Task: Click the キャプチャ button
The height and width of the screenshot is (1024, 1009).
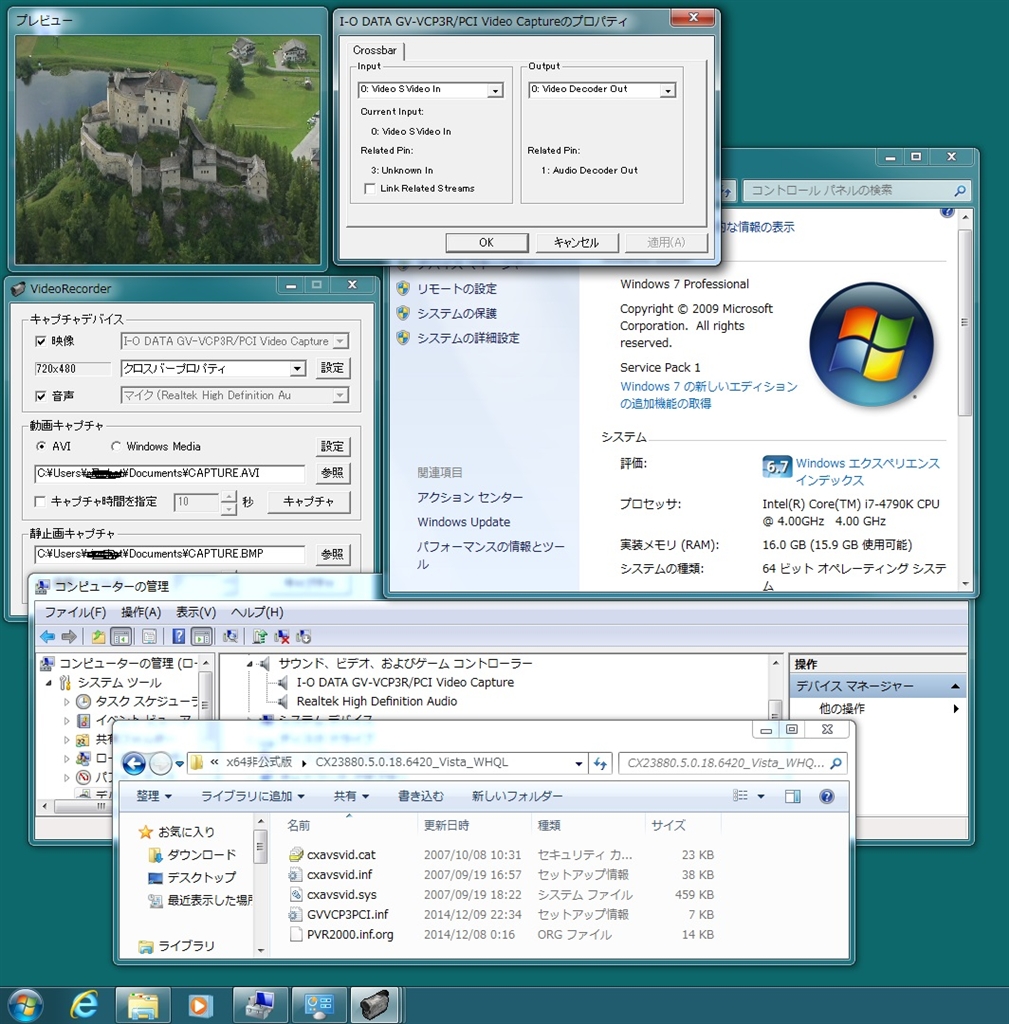Action: (308, 501)
